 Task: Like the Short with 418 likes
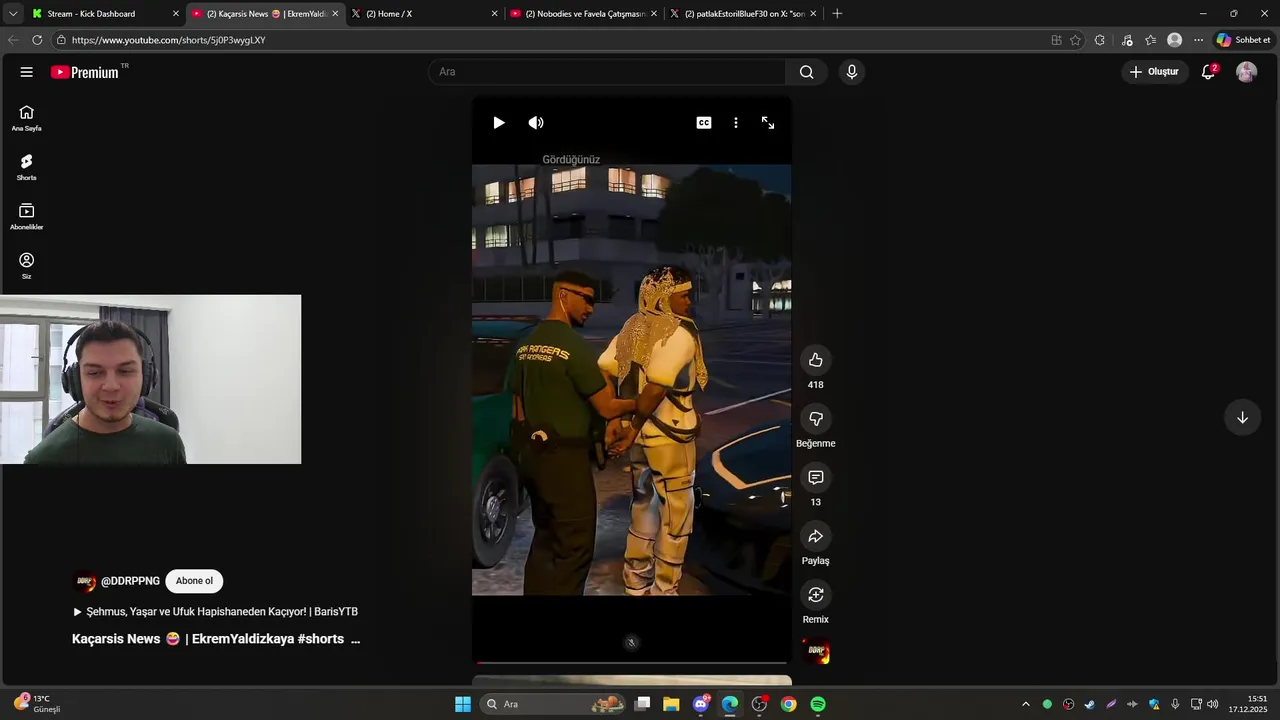point(816,360)
